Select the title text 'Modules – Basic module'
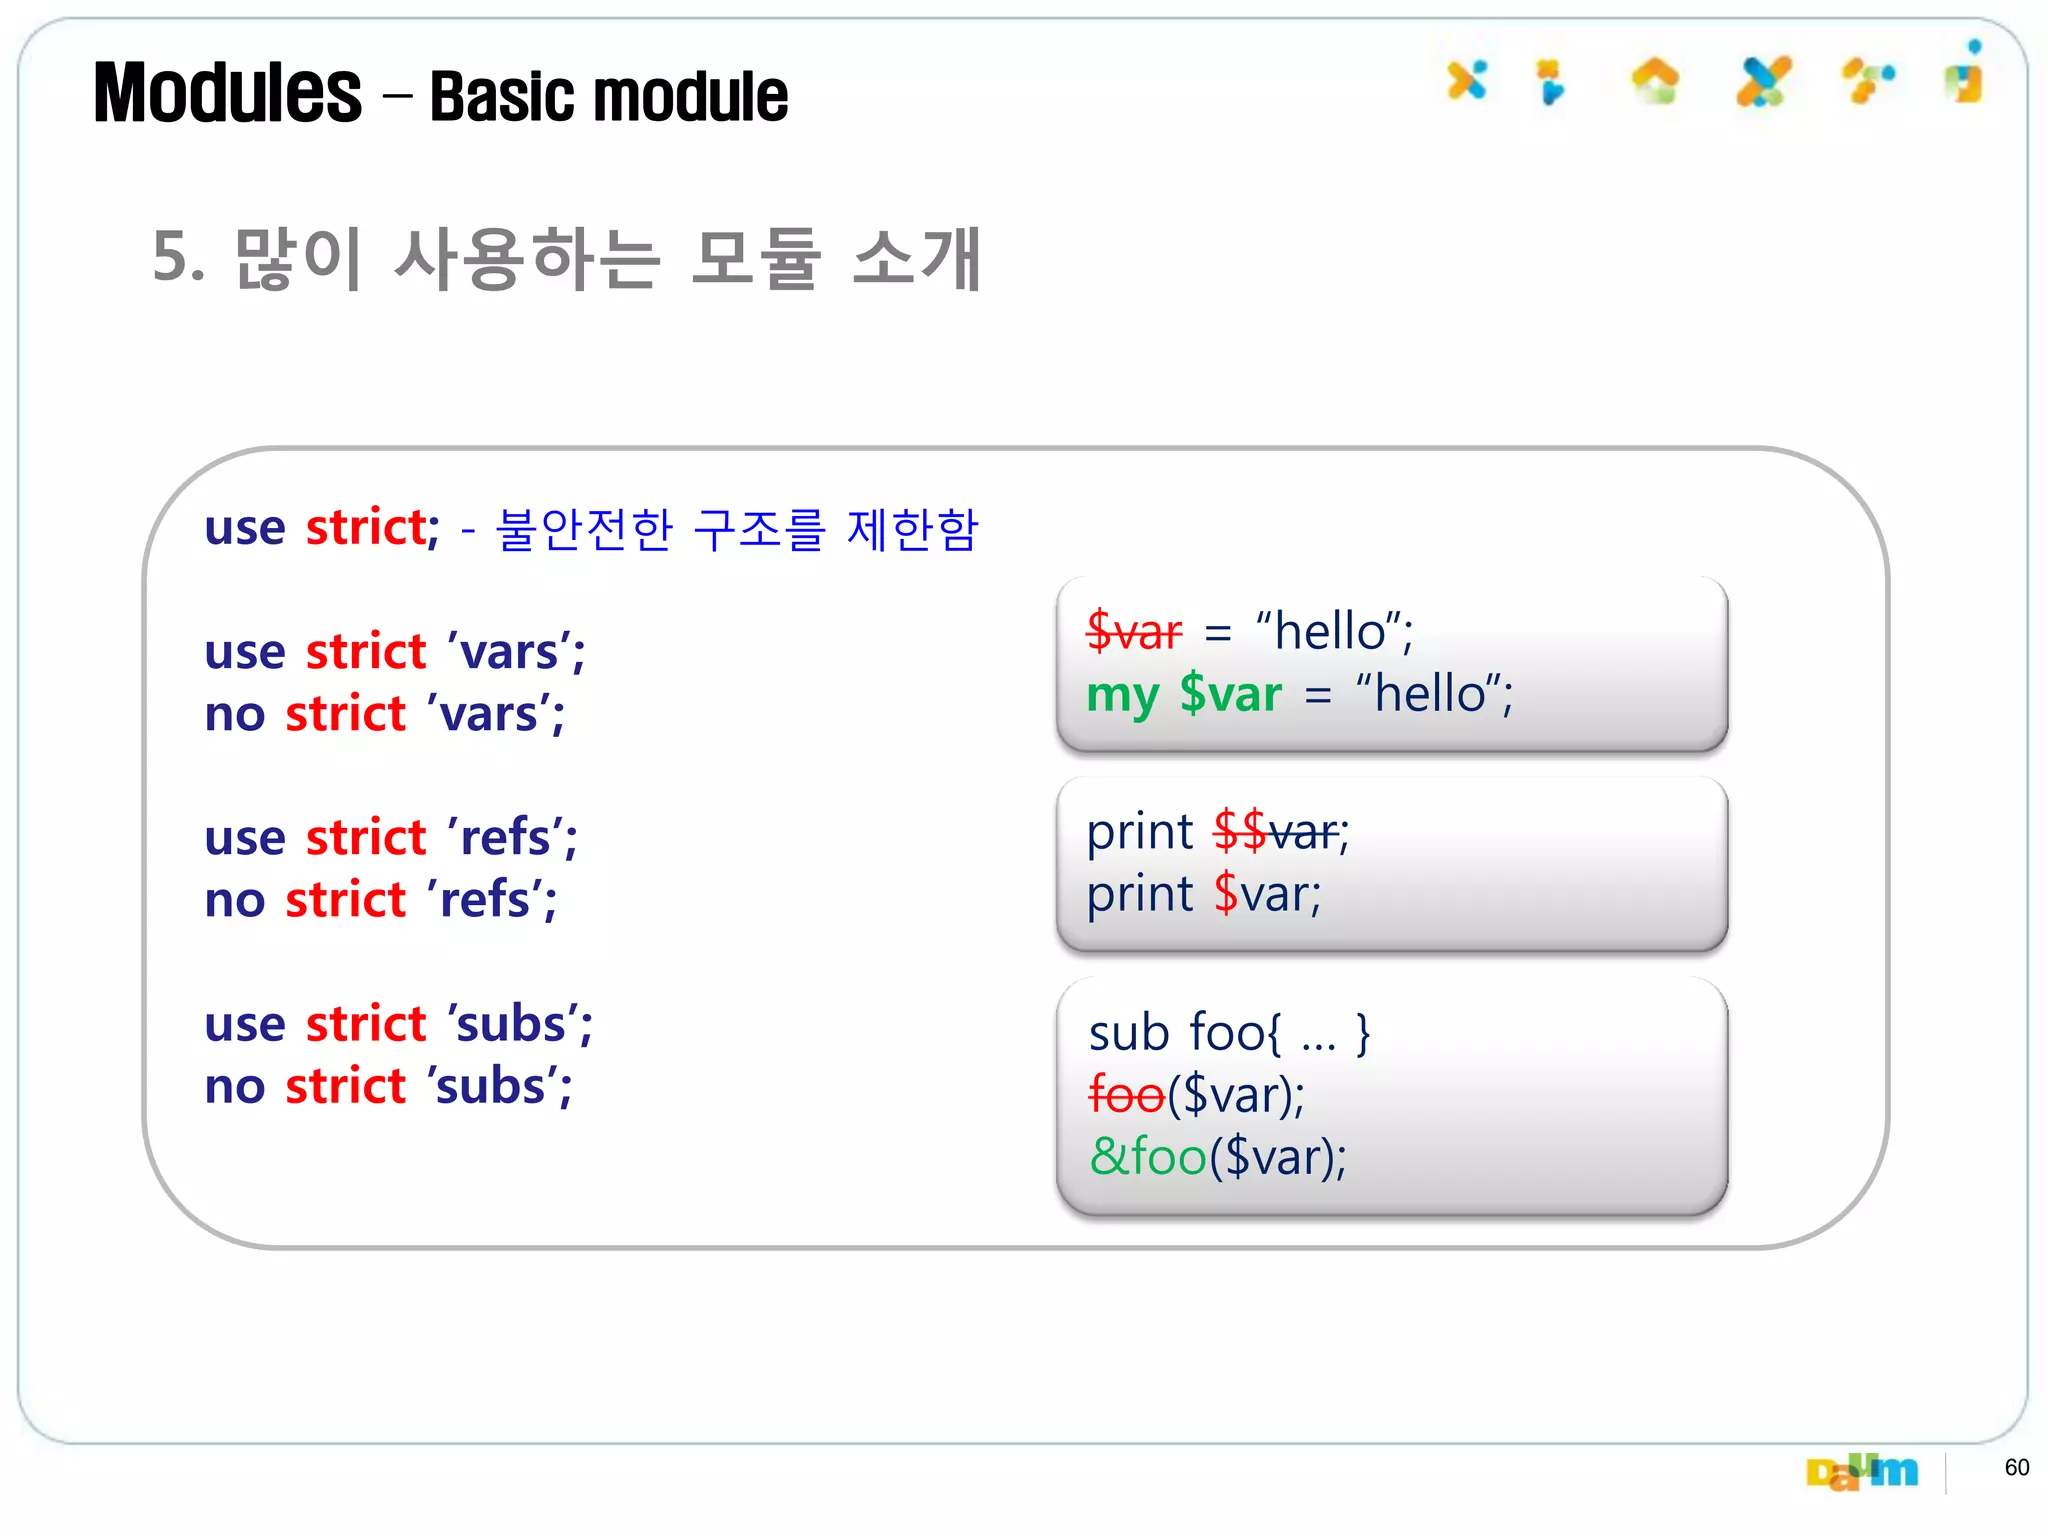Image resolution: width=2048 pixels, height=1536 pixels. (x=441, y=94)
